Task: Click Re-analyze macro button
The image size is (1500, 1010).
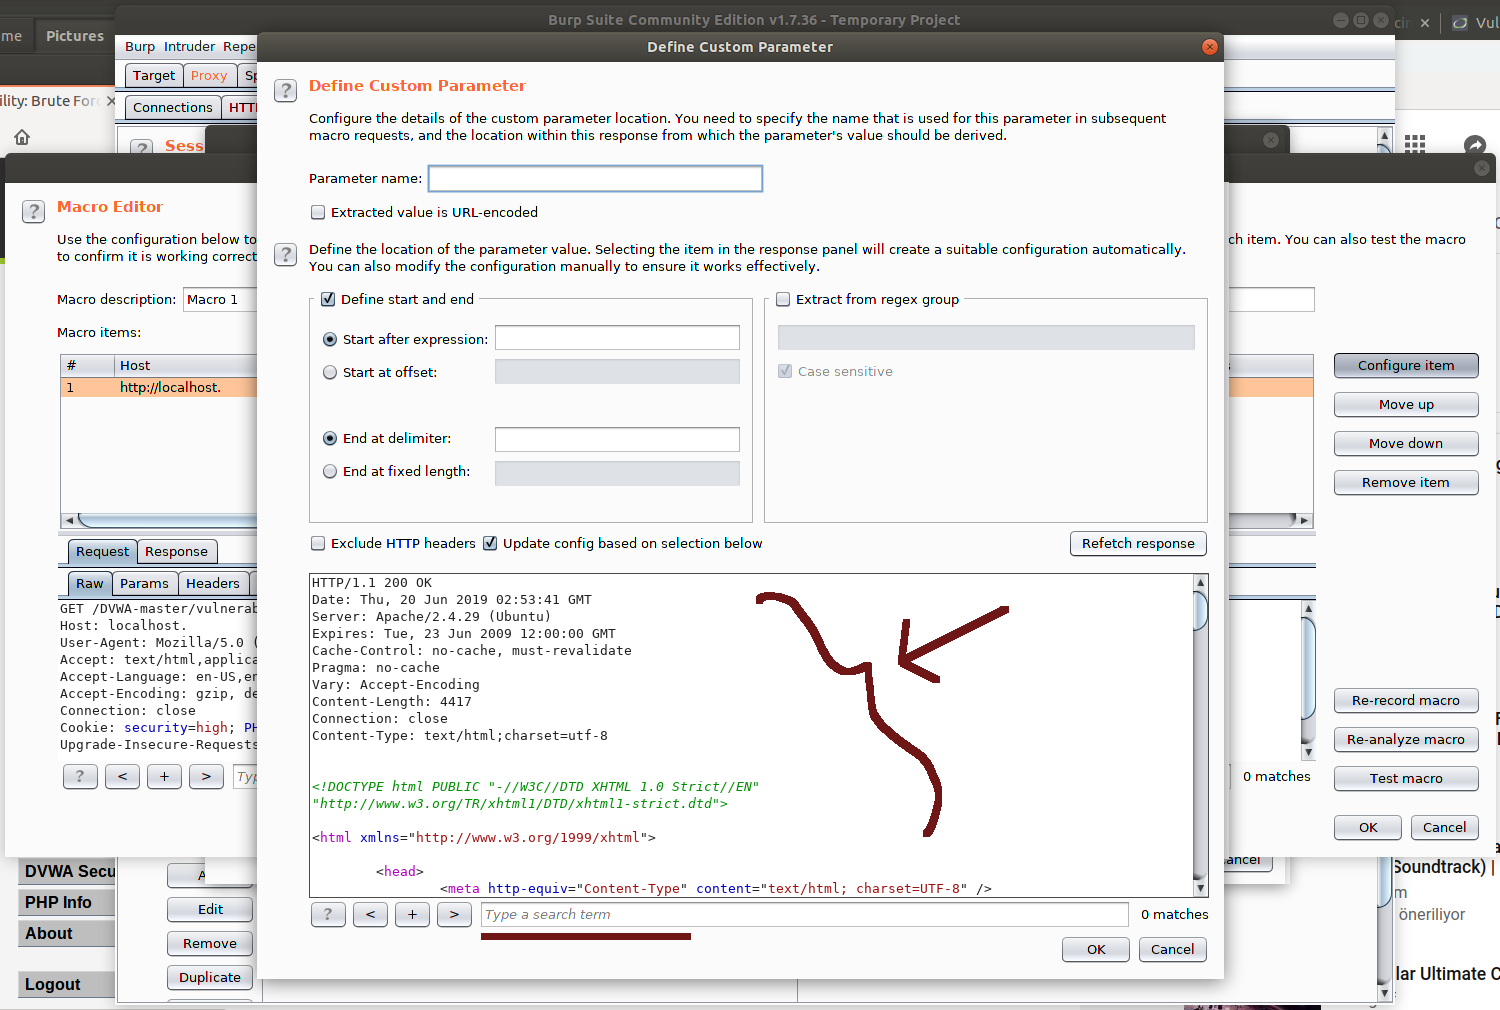Action: click(x=1406, y=739)
